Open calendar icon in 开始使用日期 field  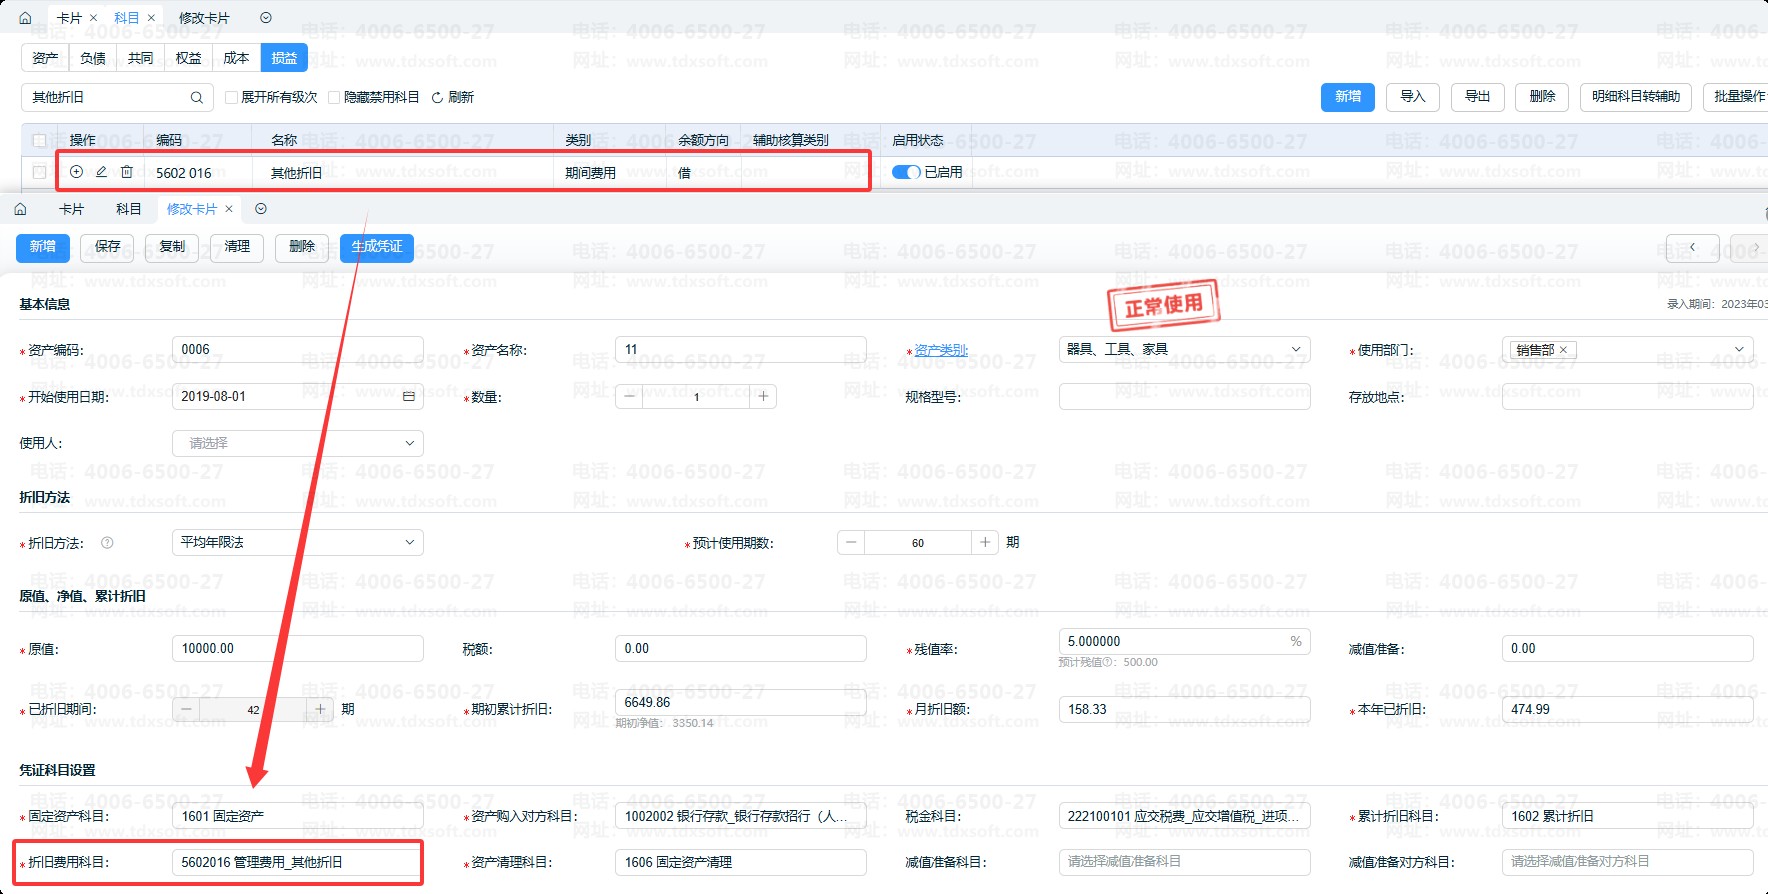[408, 397]
